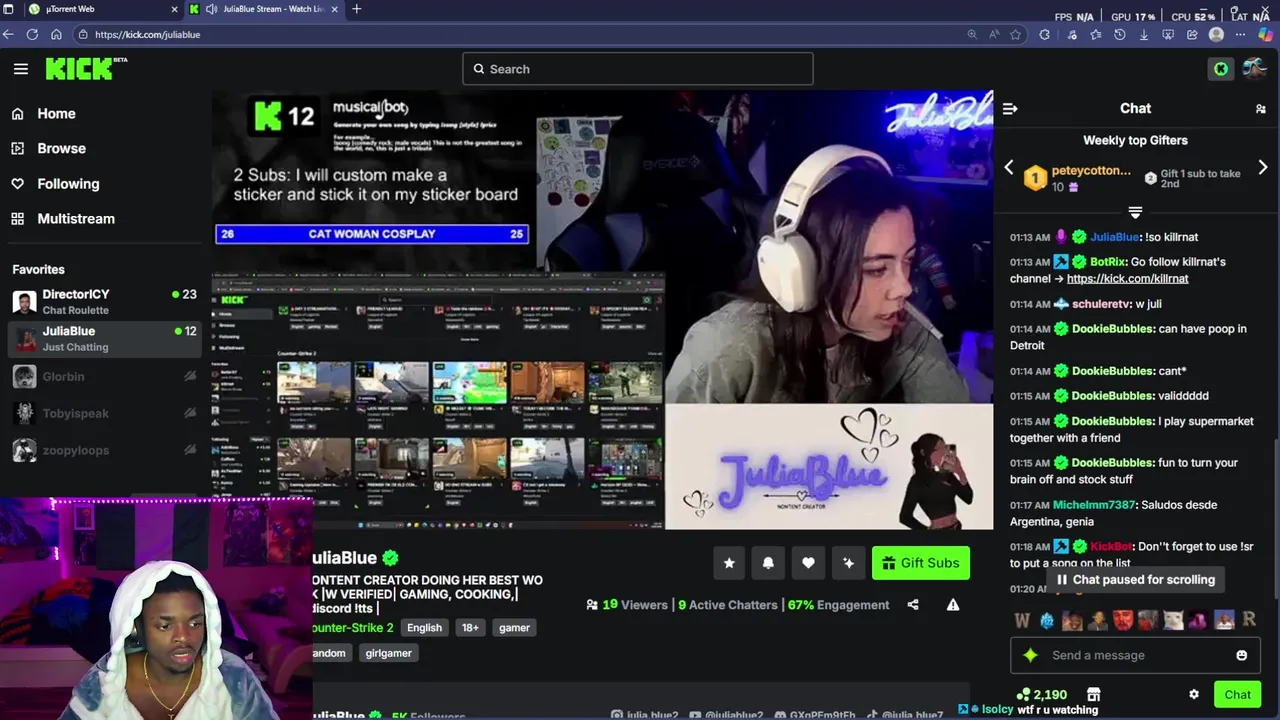Click the 18+ tag
The height and width of the screenshot is (720, 1280).
point(470,628)
